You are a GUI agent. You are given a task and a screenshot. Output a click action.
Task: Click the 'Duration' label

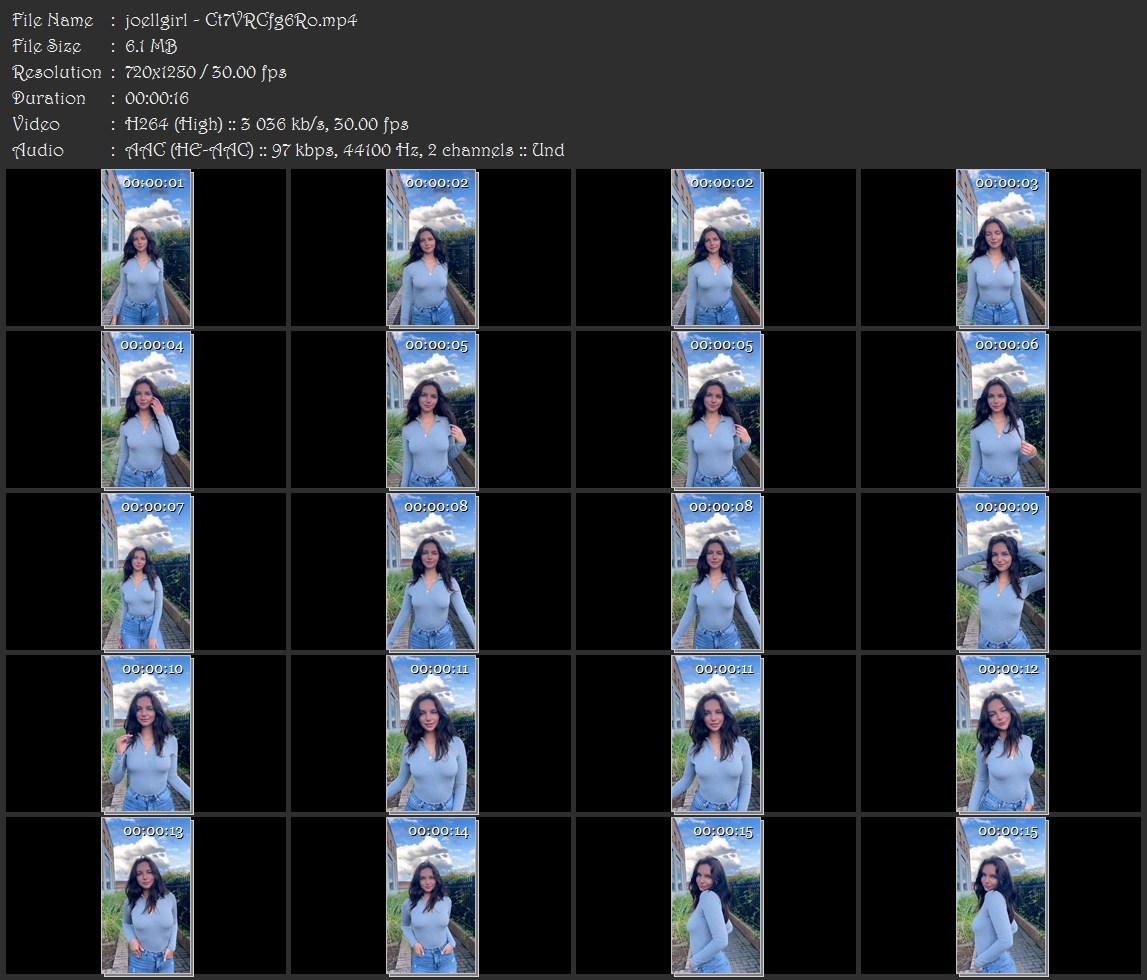[49, 98]
